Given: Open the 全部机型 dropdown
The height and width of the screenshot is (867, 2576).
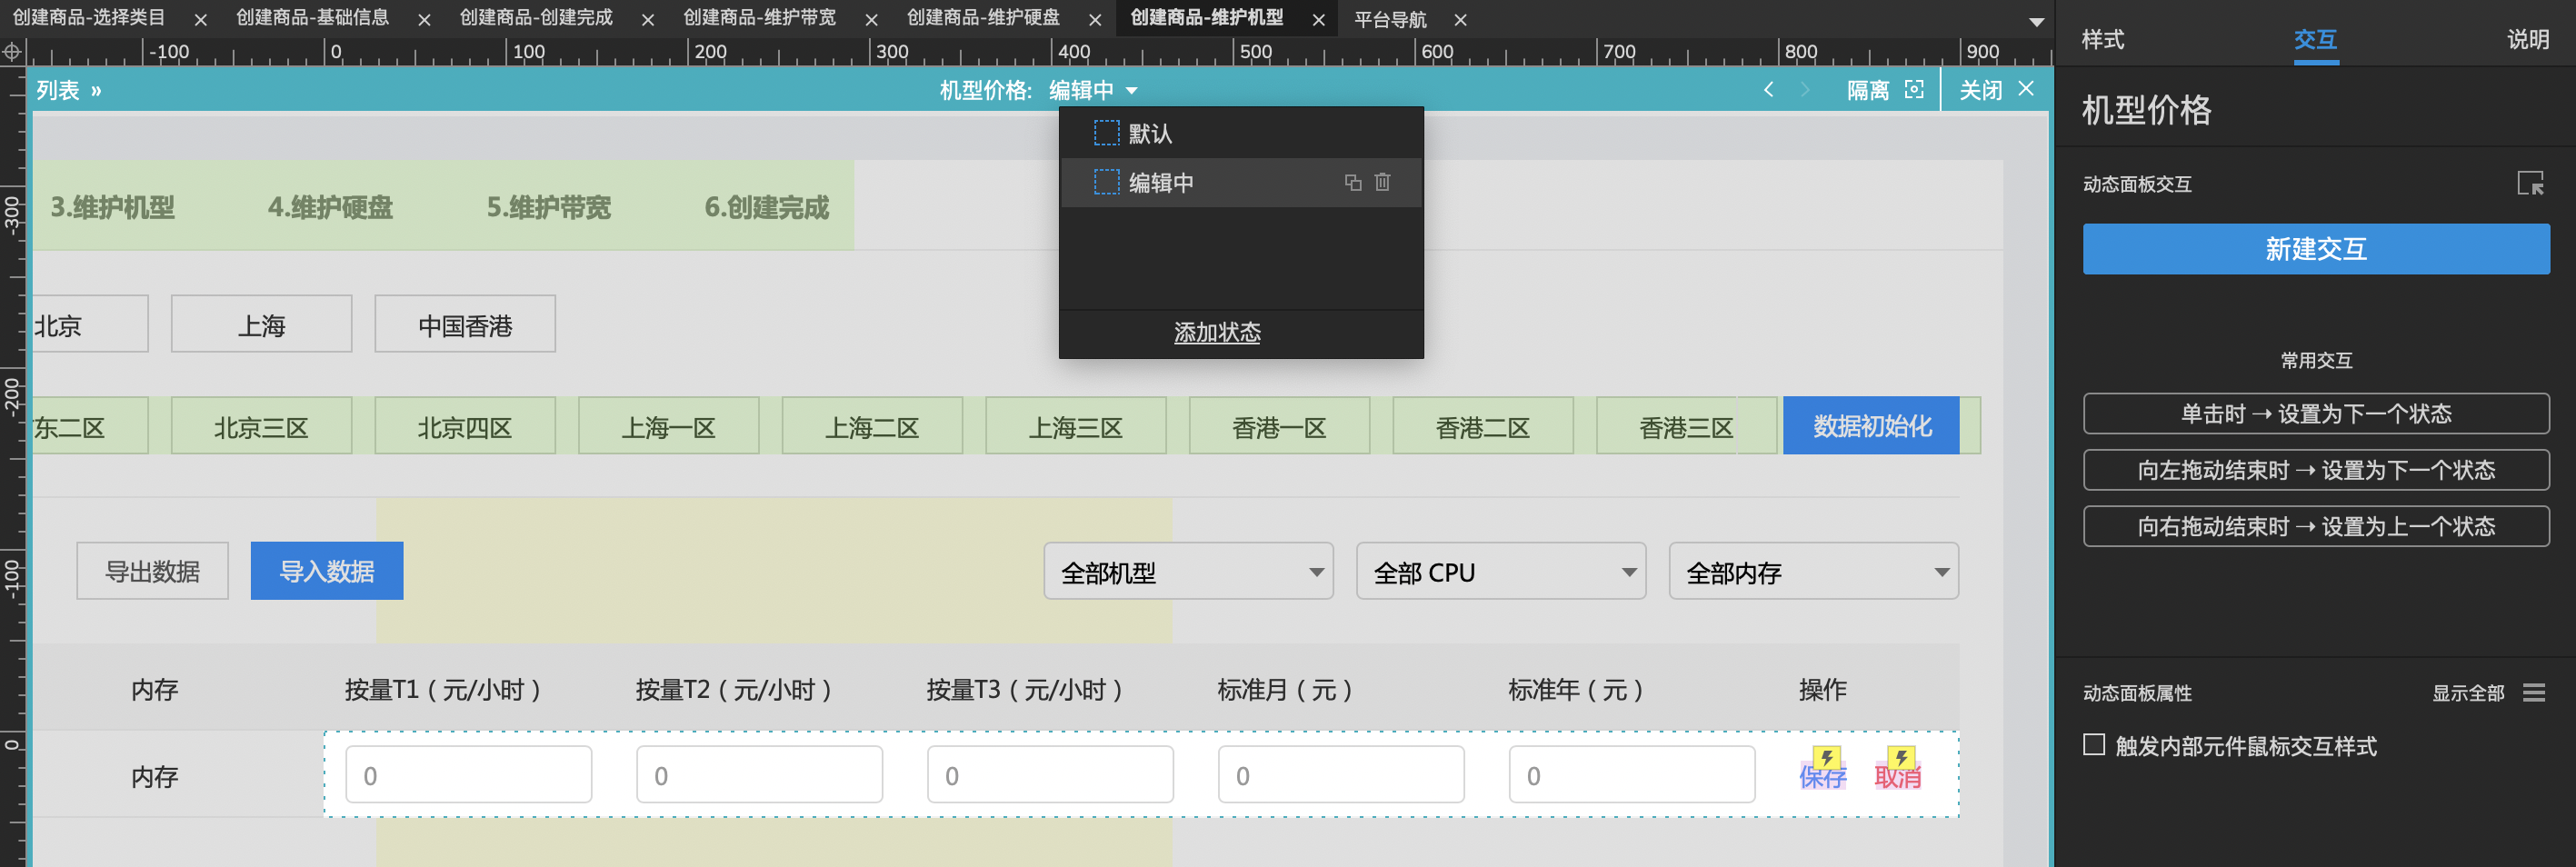Looking at the screenshot, I should (x=1188, y=572).
